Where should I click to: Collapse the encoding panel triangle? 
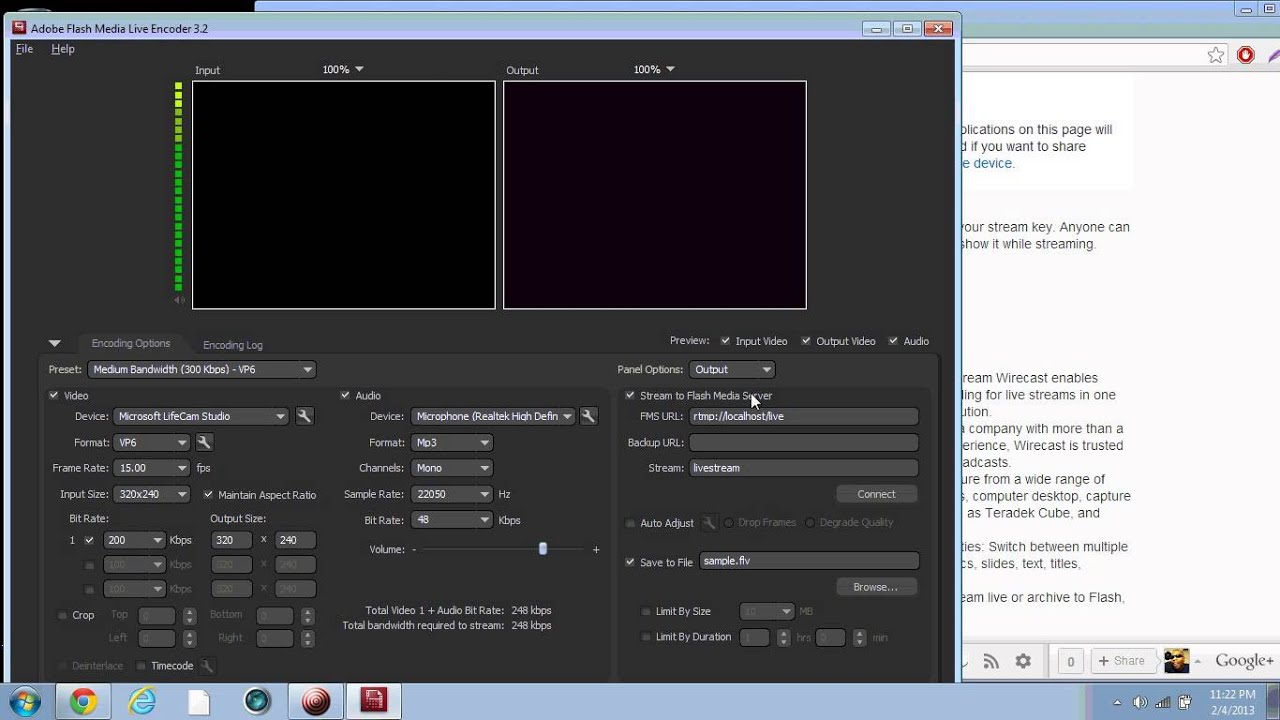click(x=54, y=343)
